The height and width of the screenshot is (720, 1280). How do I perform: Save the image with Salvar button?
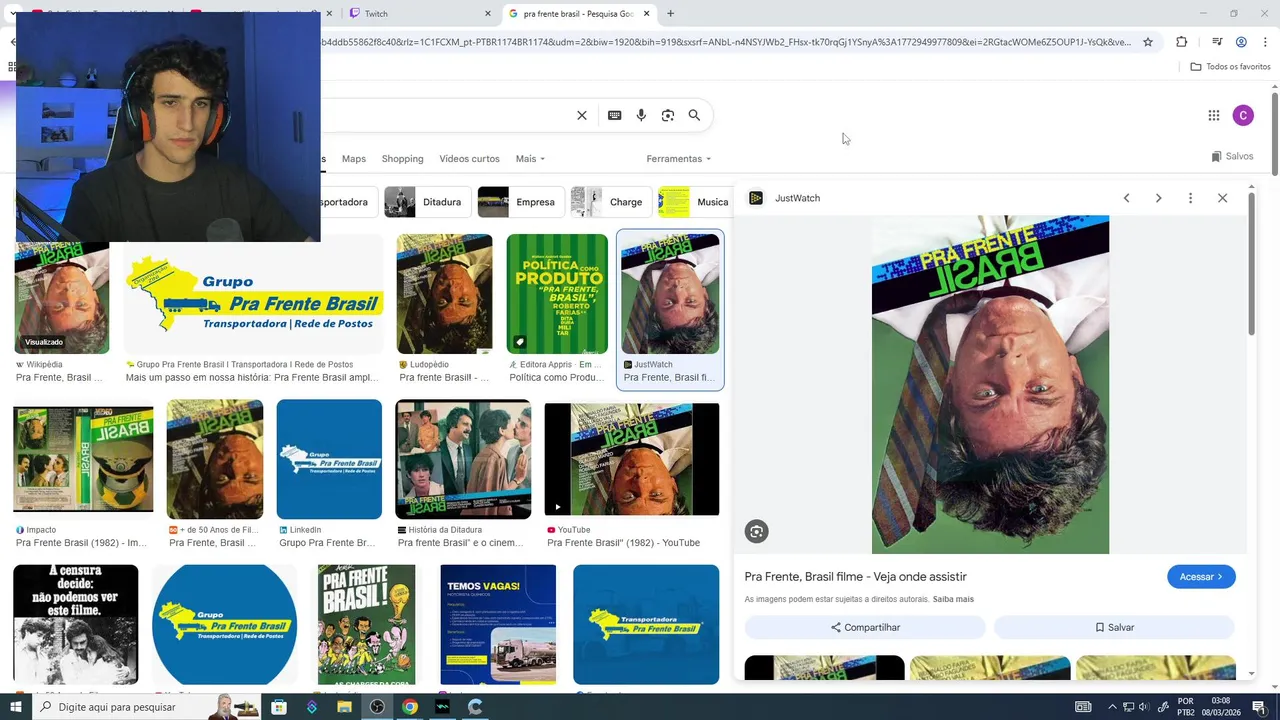[1114, 627]
